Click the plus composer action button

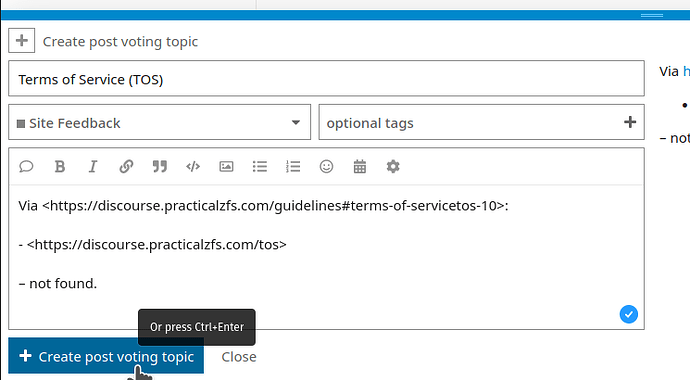(22, 40)
